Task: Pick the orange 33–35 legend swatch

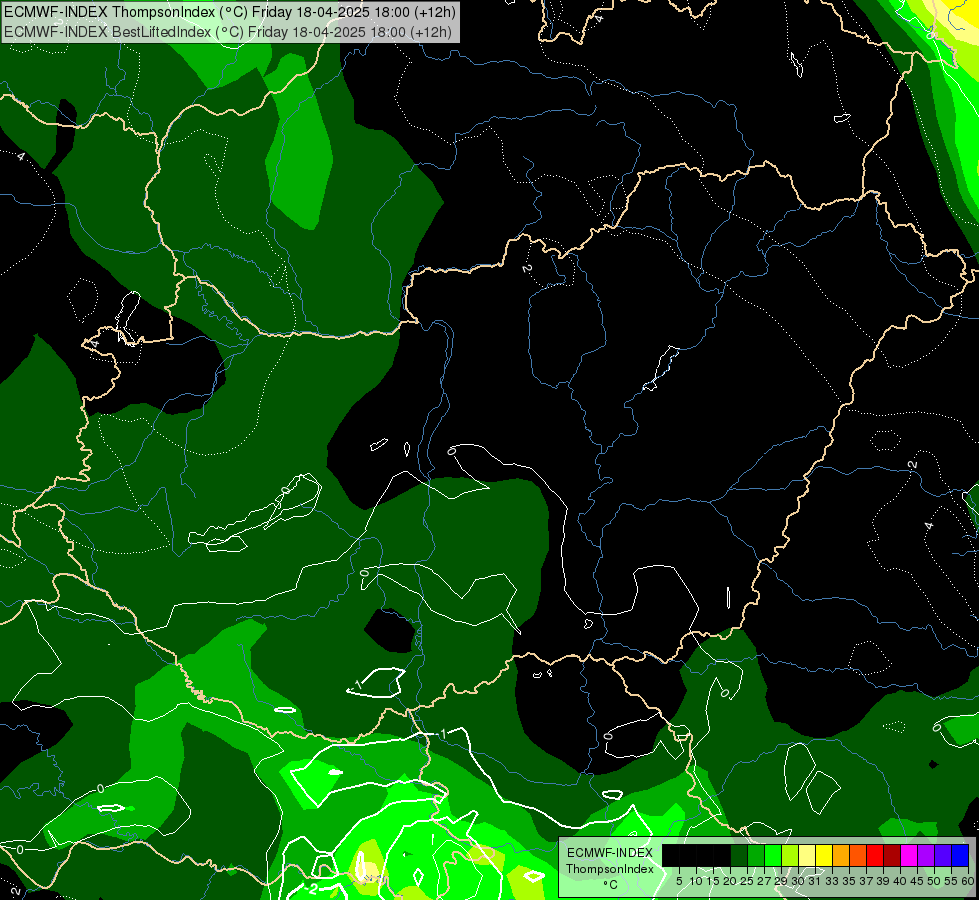Action: [841, 855]
